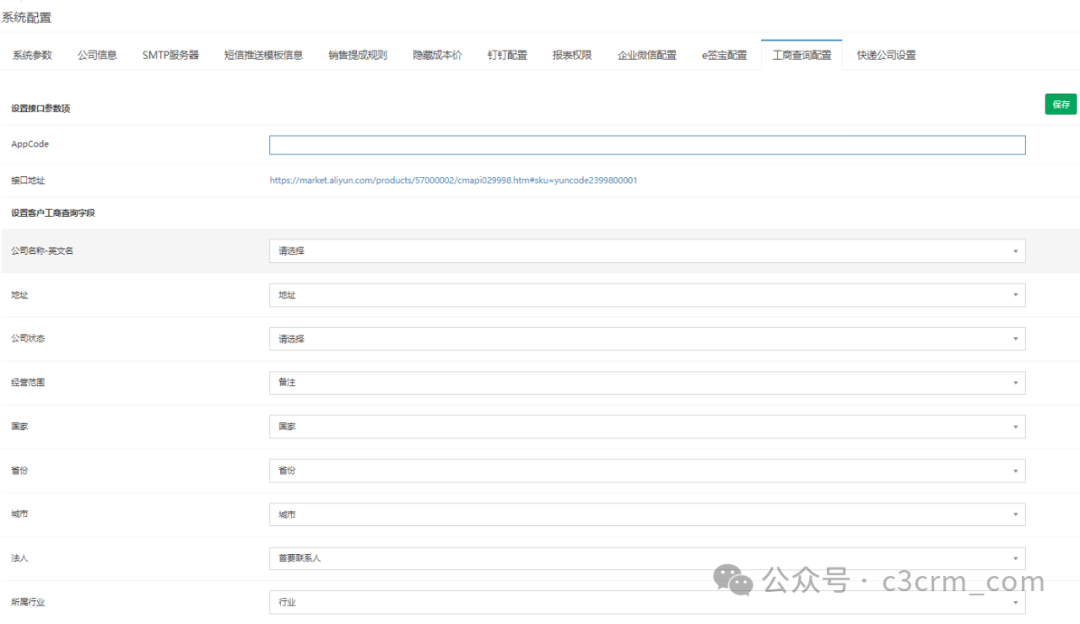Click the 公司名称-英文名 label
Screen dimensions: 1080x624
coord(42,251)
